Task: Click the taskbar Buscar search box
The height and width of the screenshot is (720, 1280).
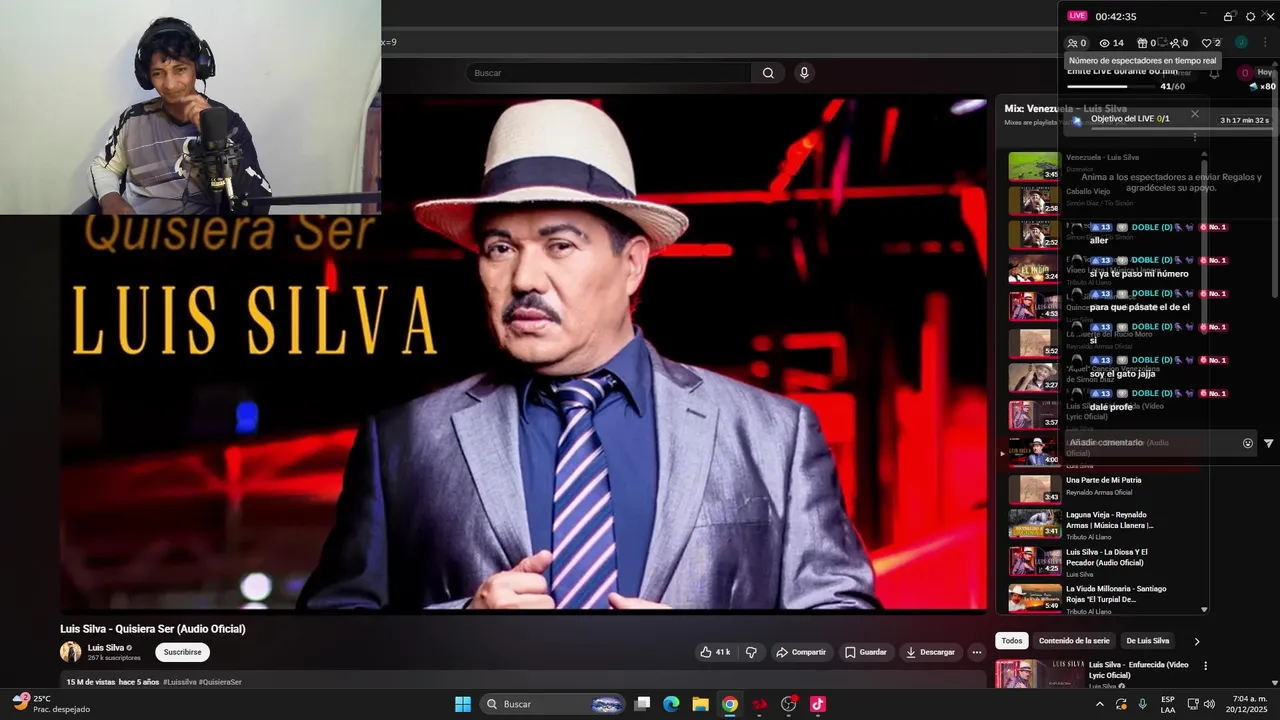Action: [553, 704]
